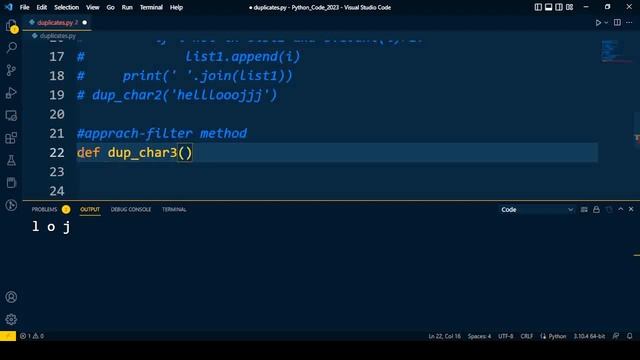
Task: Open the Search view icon
Action: point(11,47)
